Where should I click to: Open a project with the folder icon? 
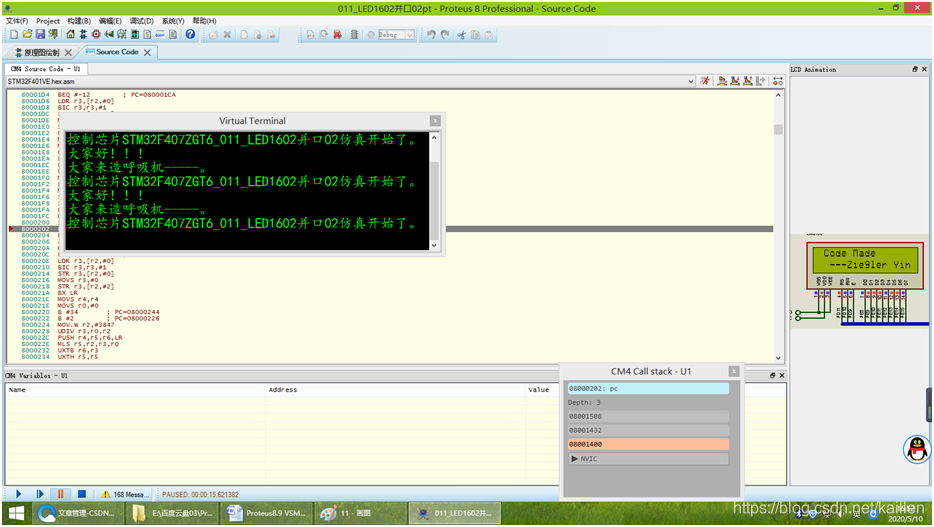pyautogui.click(x=27, y=35)
